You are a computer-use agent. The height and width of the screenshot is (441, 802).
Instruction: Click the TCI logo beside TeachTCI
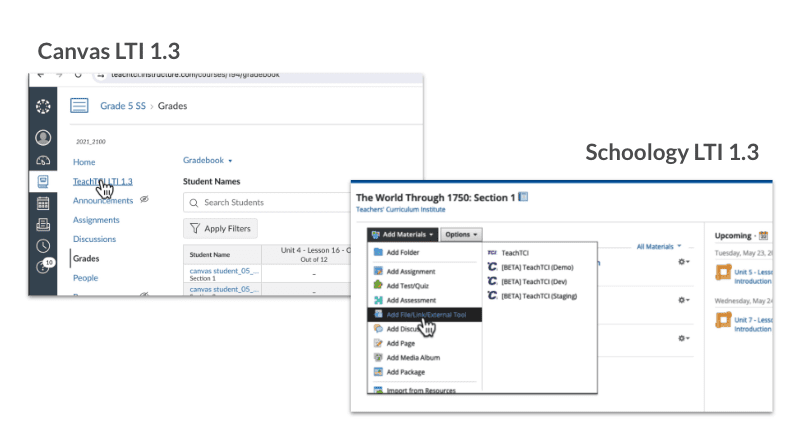click(x=492, y=253)
